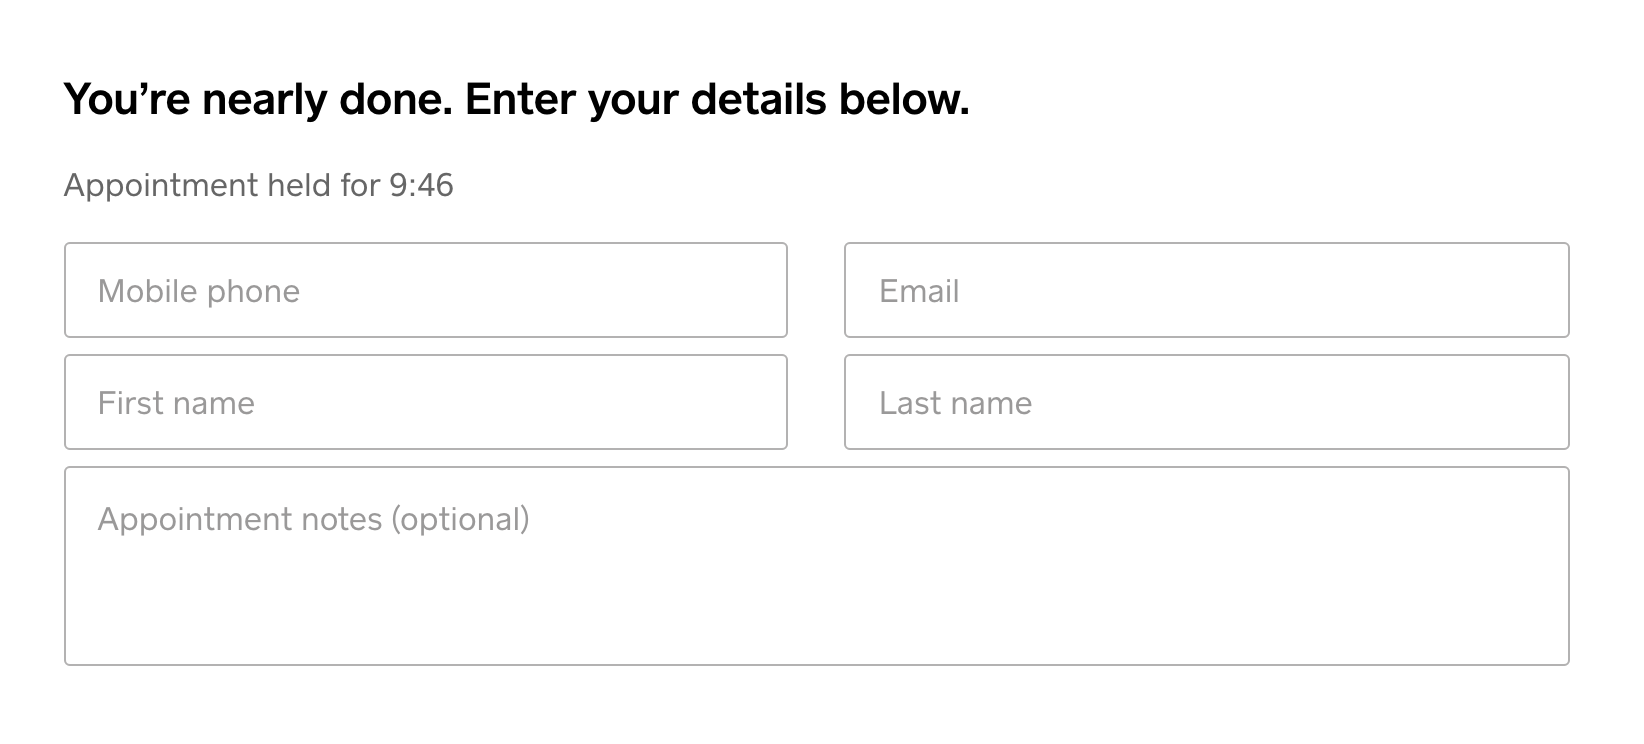
Task: Click the "Mobile phone" placeholder text
Action: pos(199,291)
